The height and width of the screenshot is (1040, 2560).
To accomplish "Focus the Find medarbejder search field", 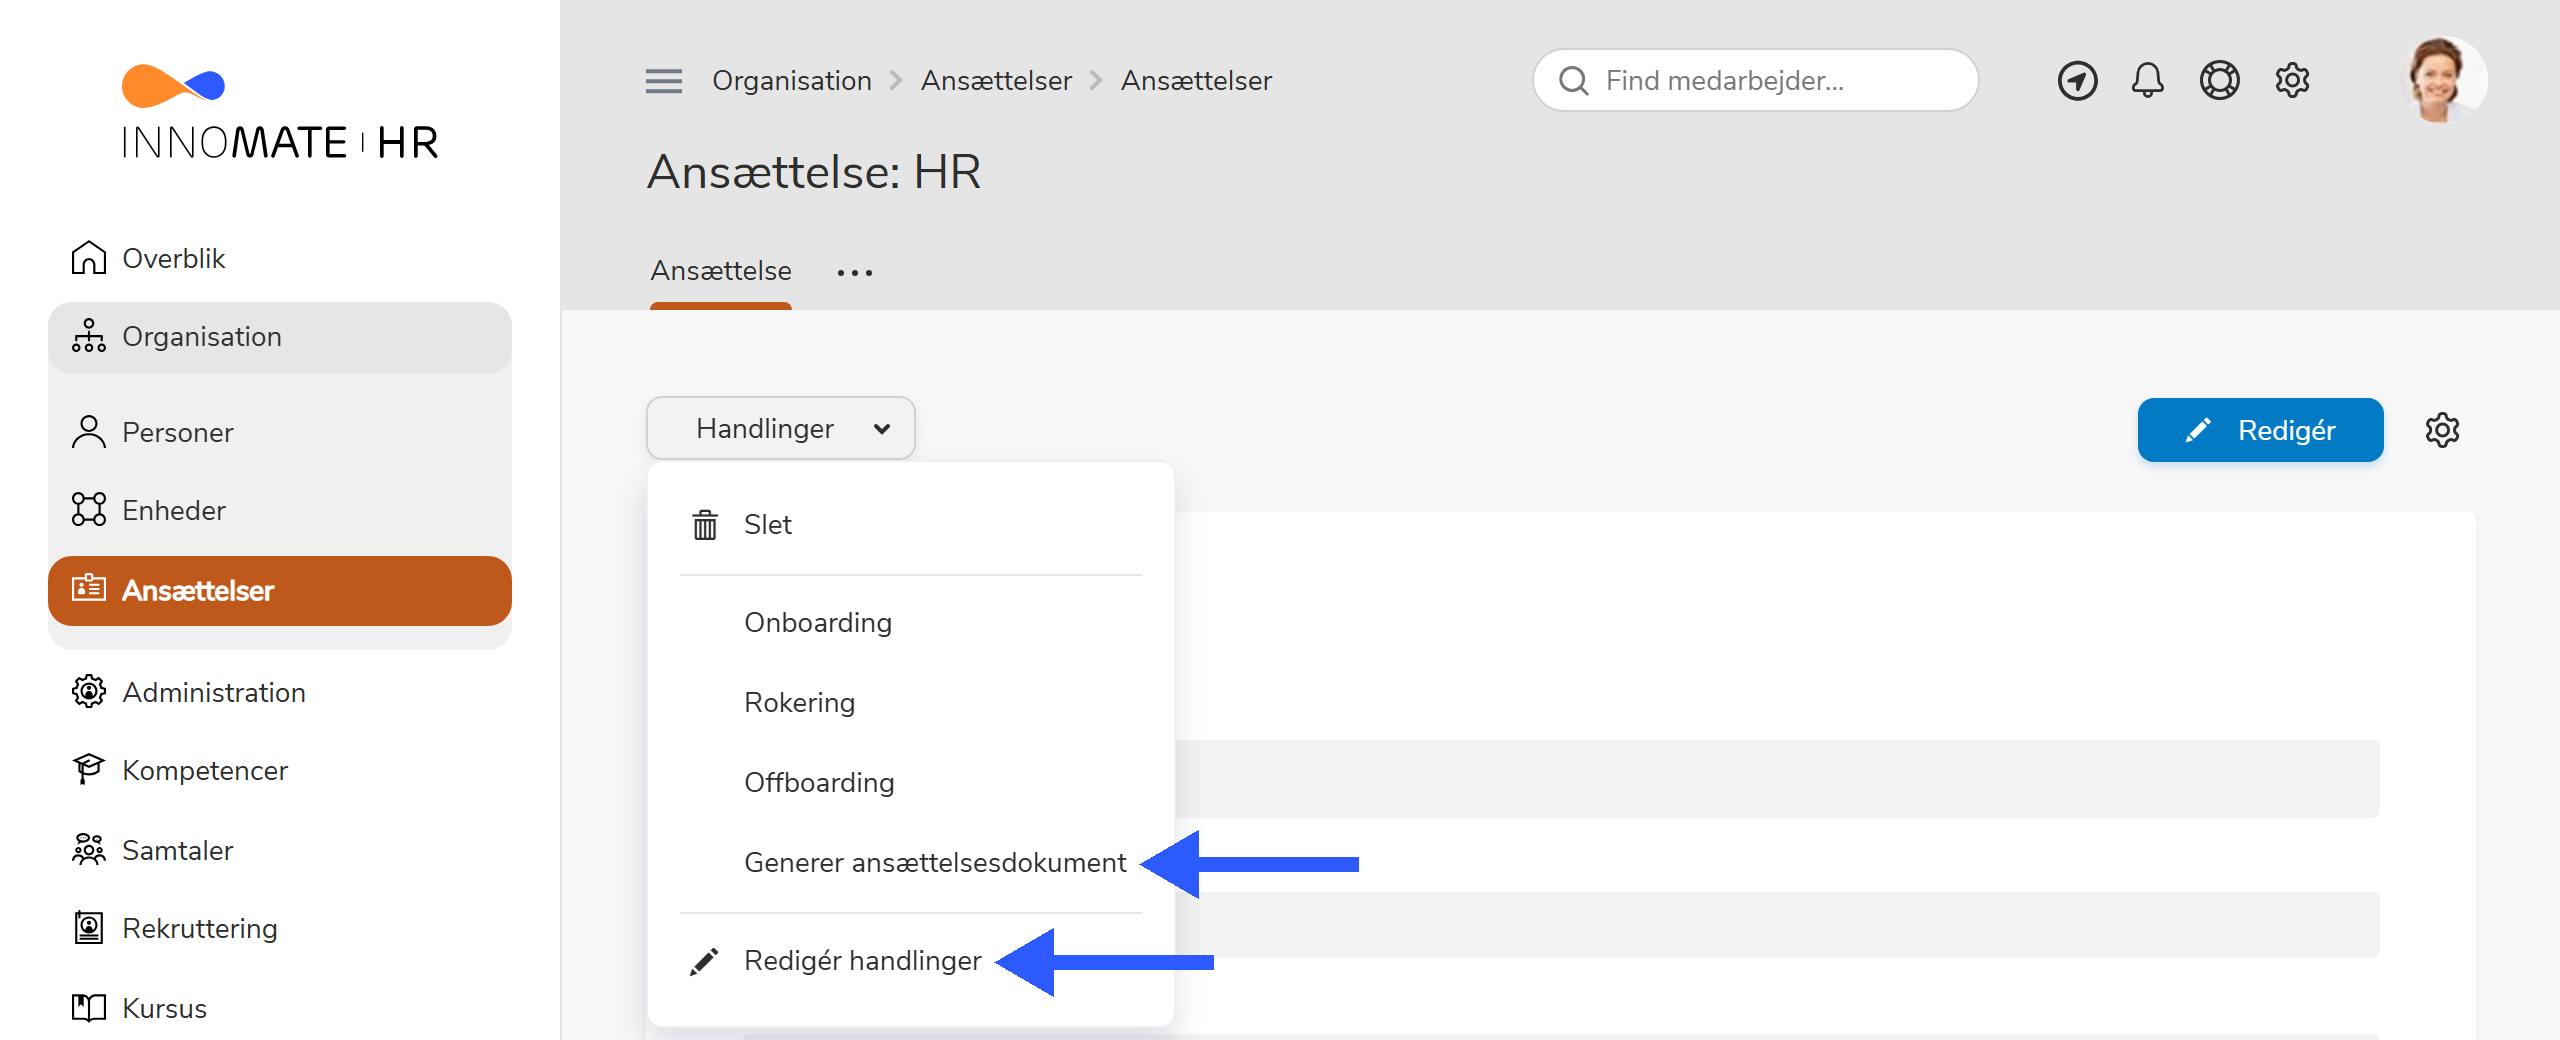I will coord(1755,80).
